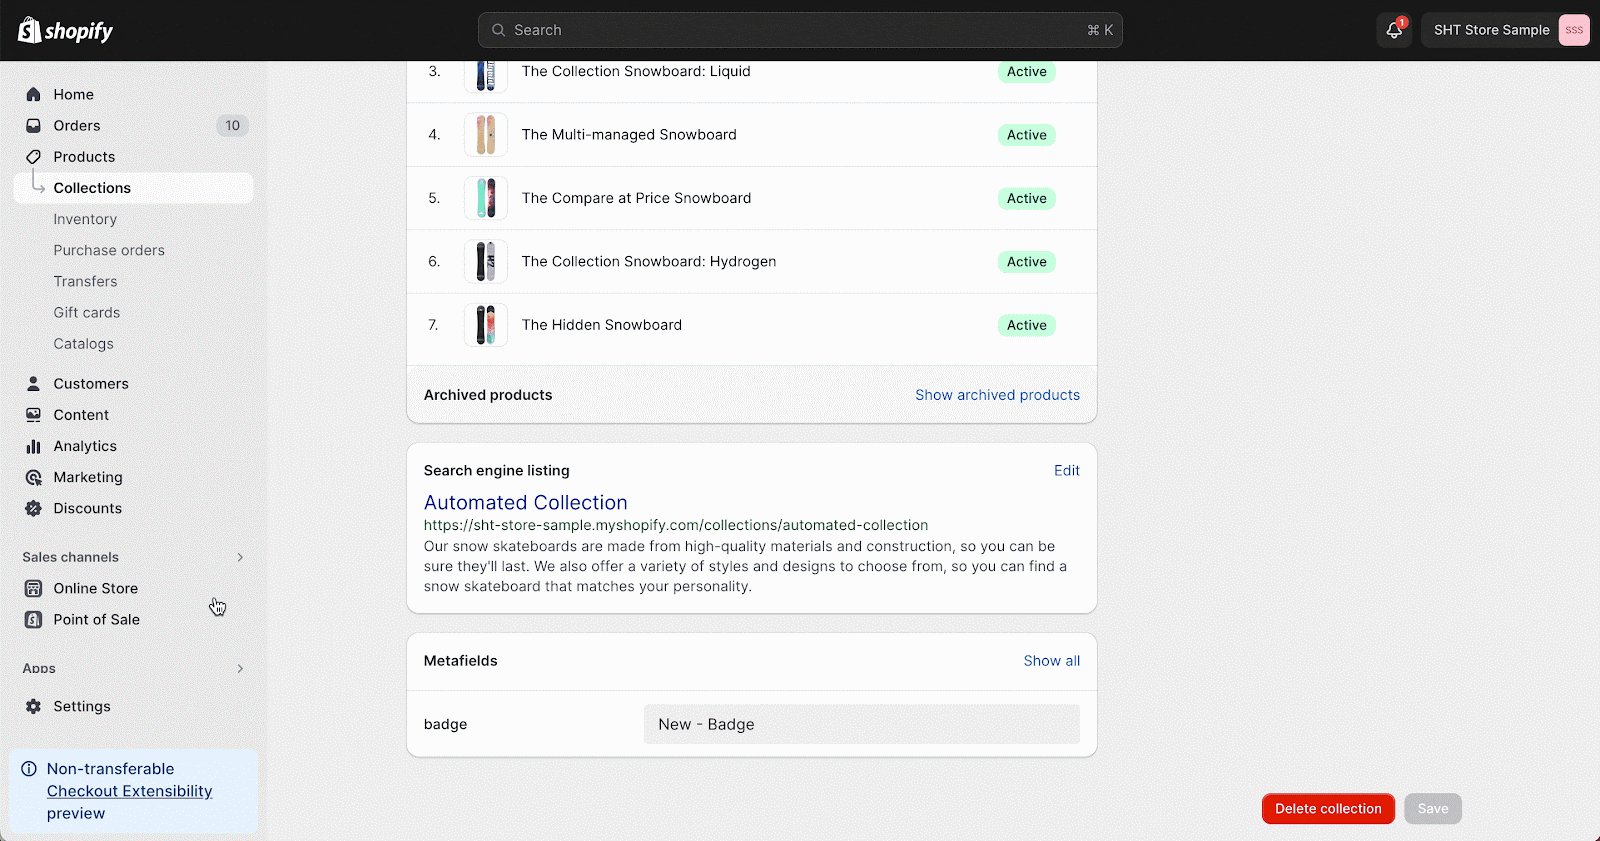Expand the Sales channels chevron
Image resolution: width=1600 pixels, height=841 pixels.
tap(240, 557)
